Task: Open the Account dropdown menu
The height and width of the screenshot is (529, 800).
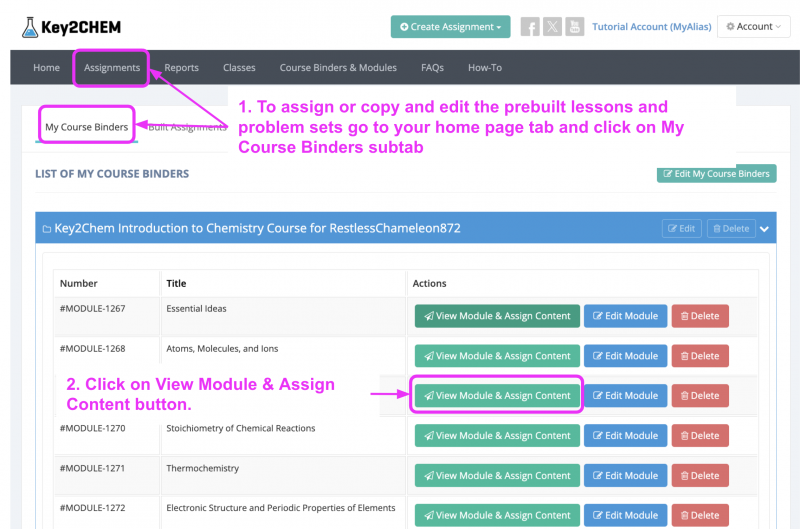Action: (753, 27)
